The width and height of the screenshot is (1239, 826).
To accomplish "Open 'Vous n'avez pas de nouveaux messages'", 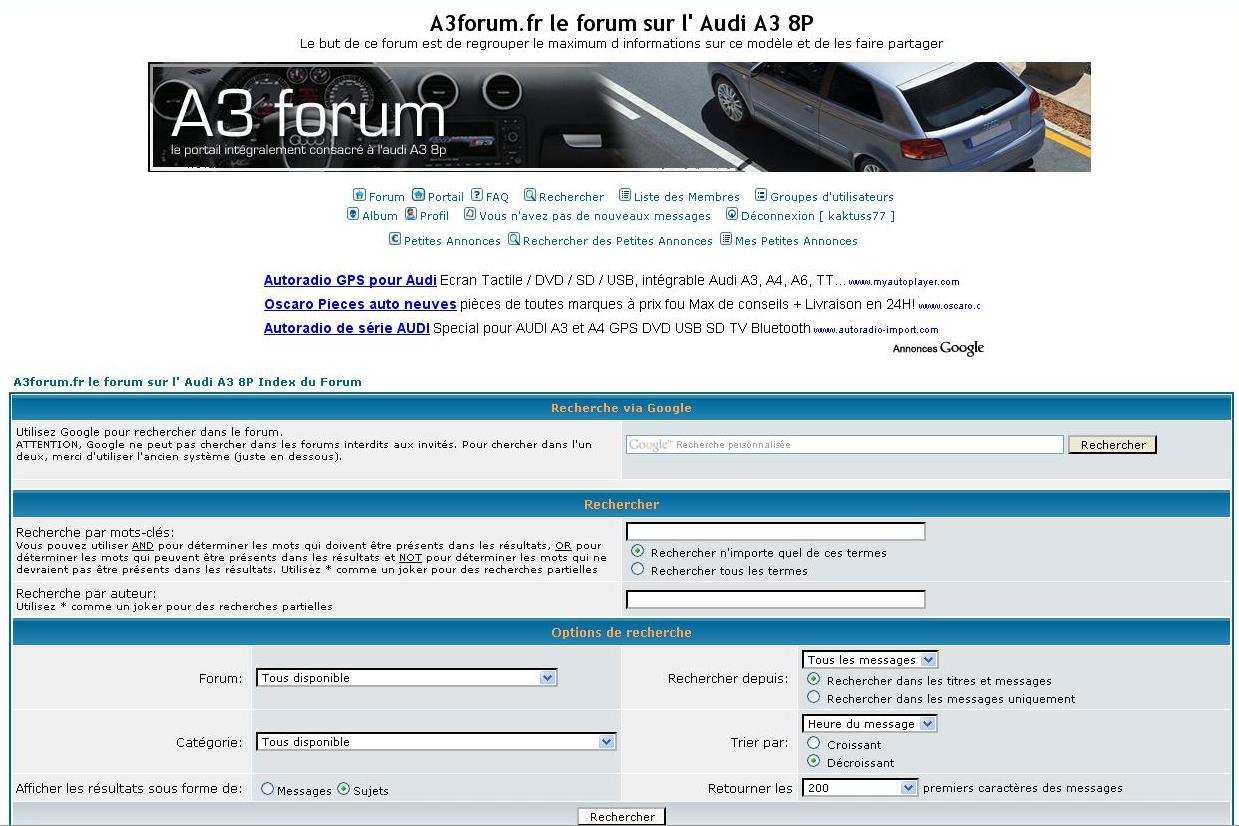I will 595,216.
